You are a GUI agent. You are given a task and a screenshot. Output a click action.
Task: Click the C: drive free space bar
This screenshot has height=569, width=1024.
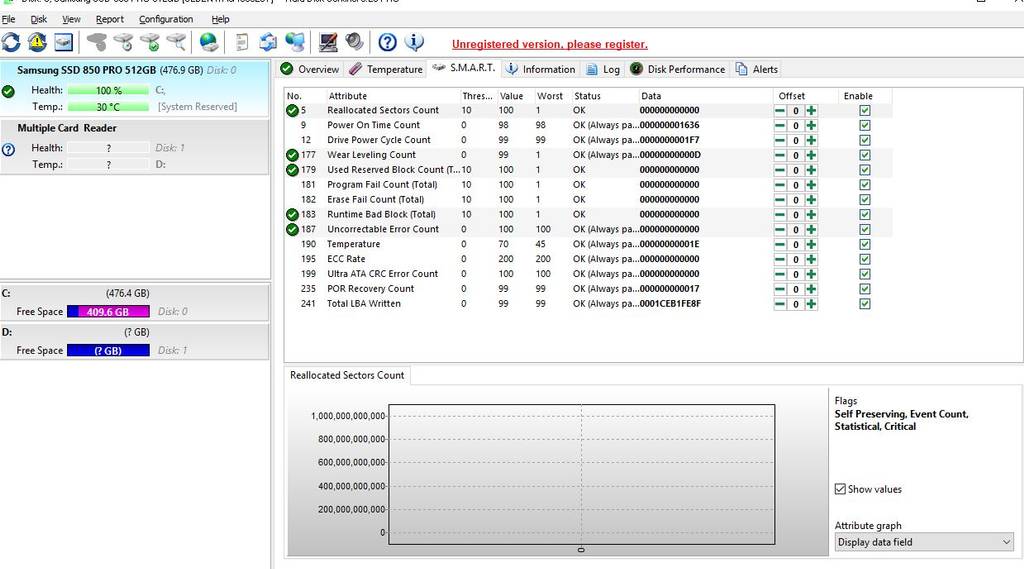[x=108, y=312]
